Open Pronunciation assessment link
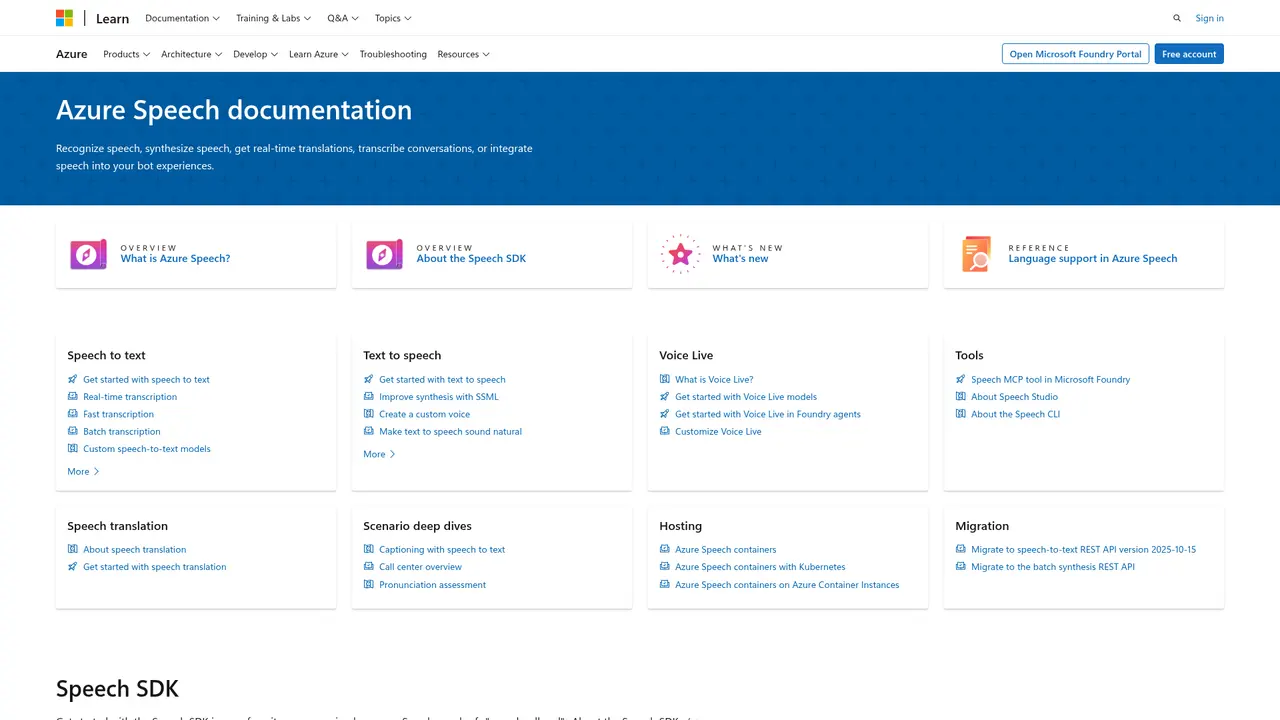 [x=432, y=585]
